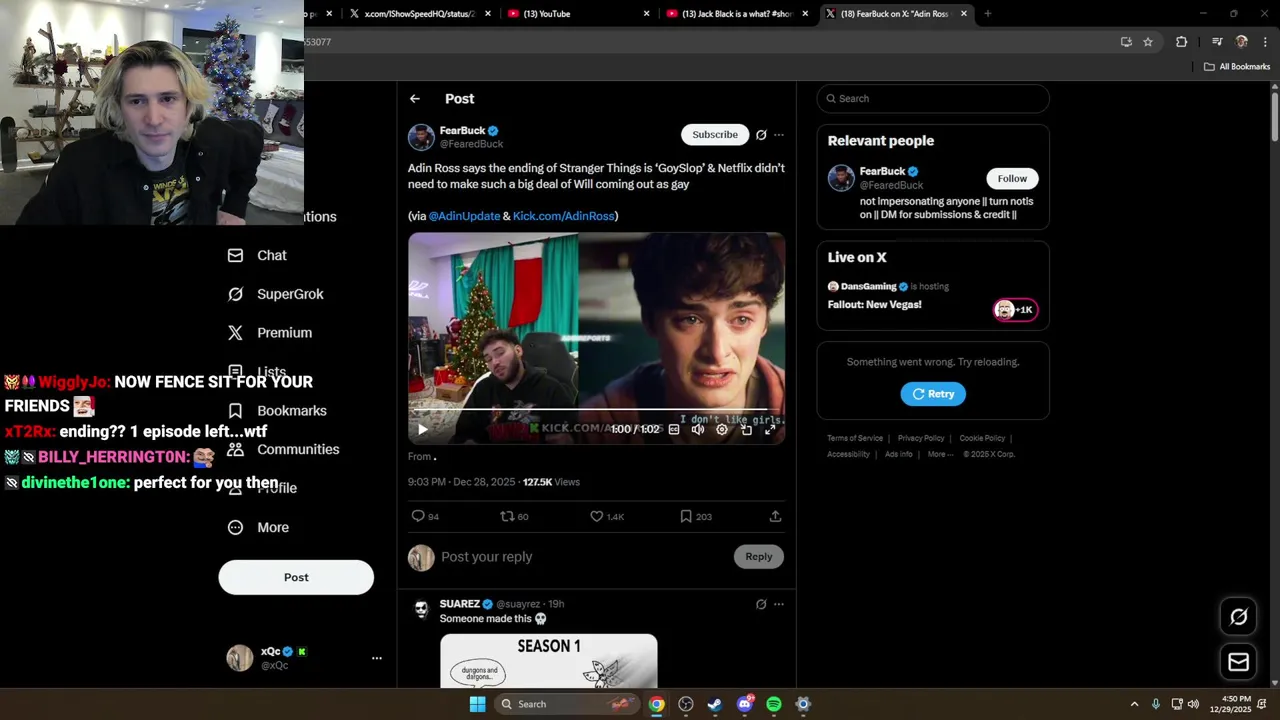Screen dimensions: 1280x720
Task: Open Chrome extensions puzzle icon
Action: coord(1182,42)
